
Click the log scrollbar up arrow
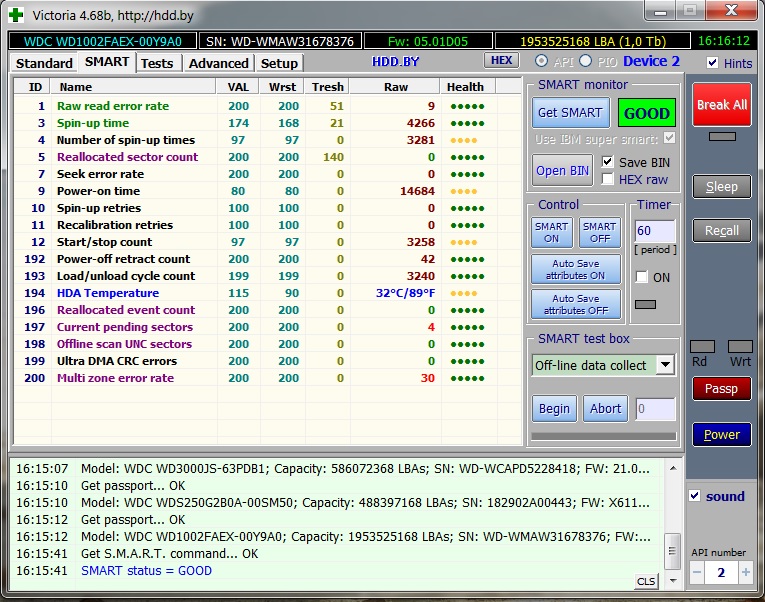[x=673, y=468]
